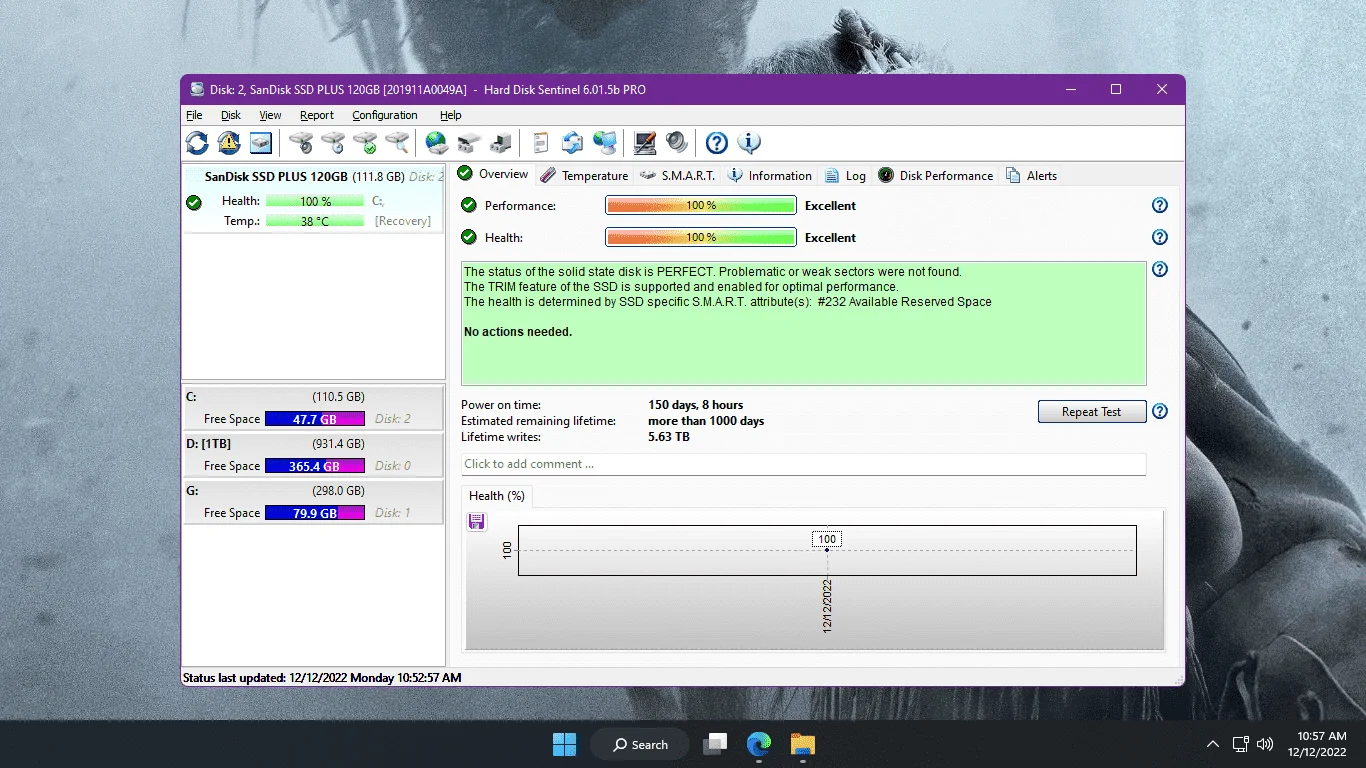The height and width of the screenshot is (768, 1366).
Task: Click the D: free space 365.4 GB bar
Action: pos(315,466)
